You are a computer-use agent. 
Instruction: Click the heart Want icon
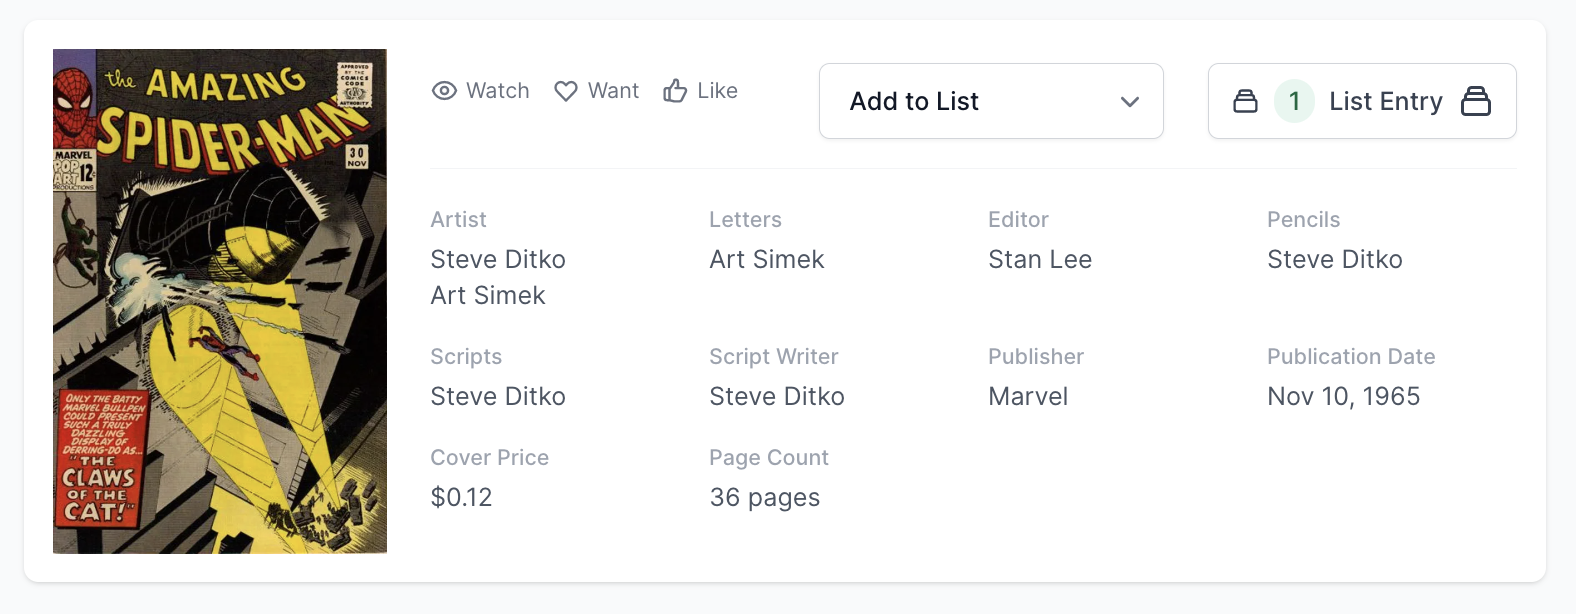click(x=566, y=91)
